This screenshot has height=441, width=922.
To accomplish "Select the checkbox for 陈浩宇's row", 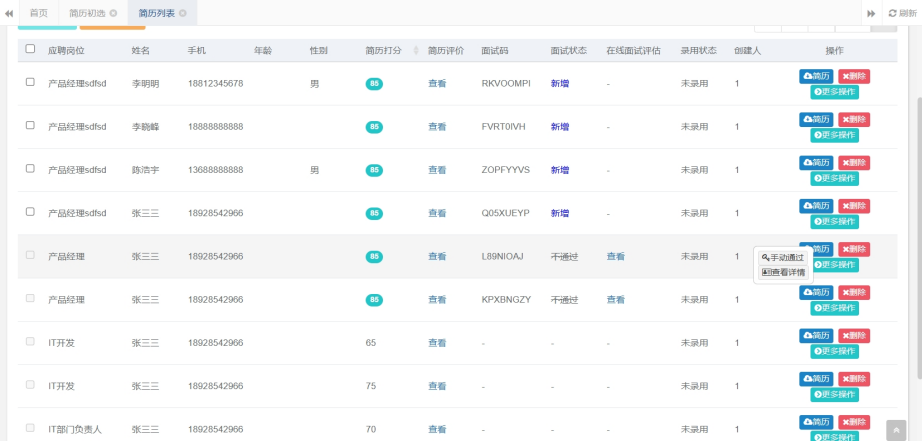I will (30, 169).
